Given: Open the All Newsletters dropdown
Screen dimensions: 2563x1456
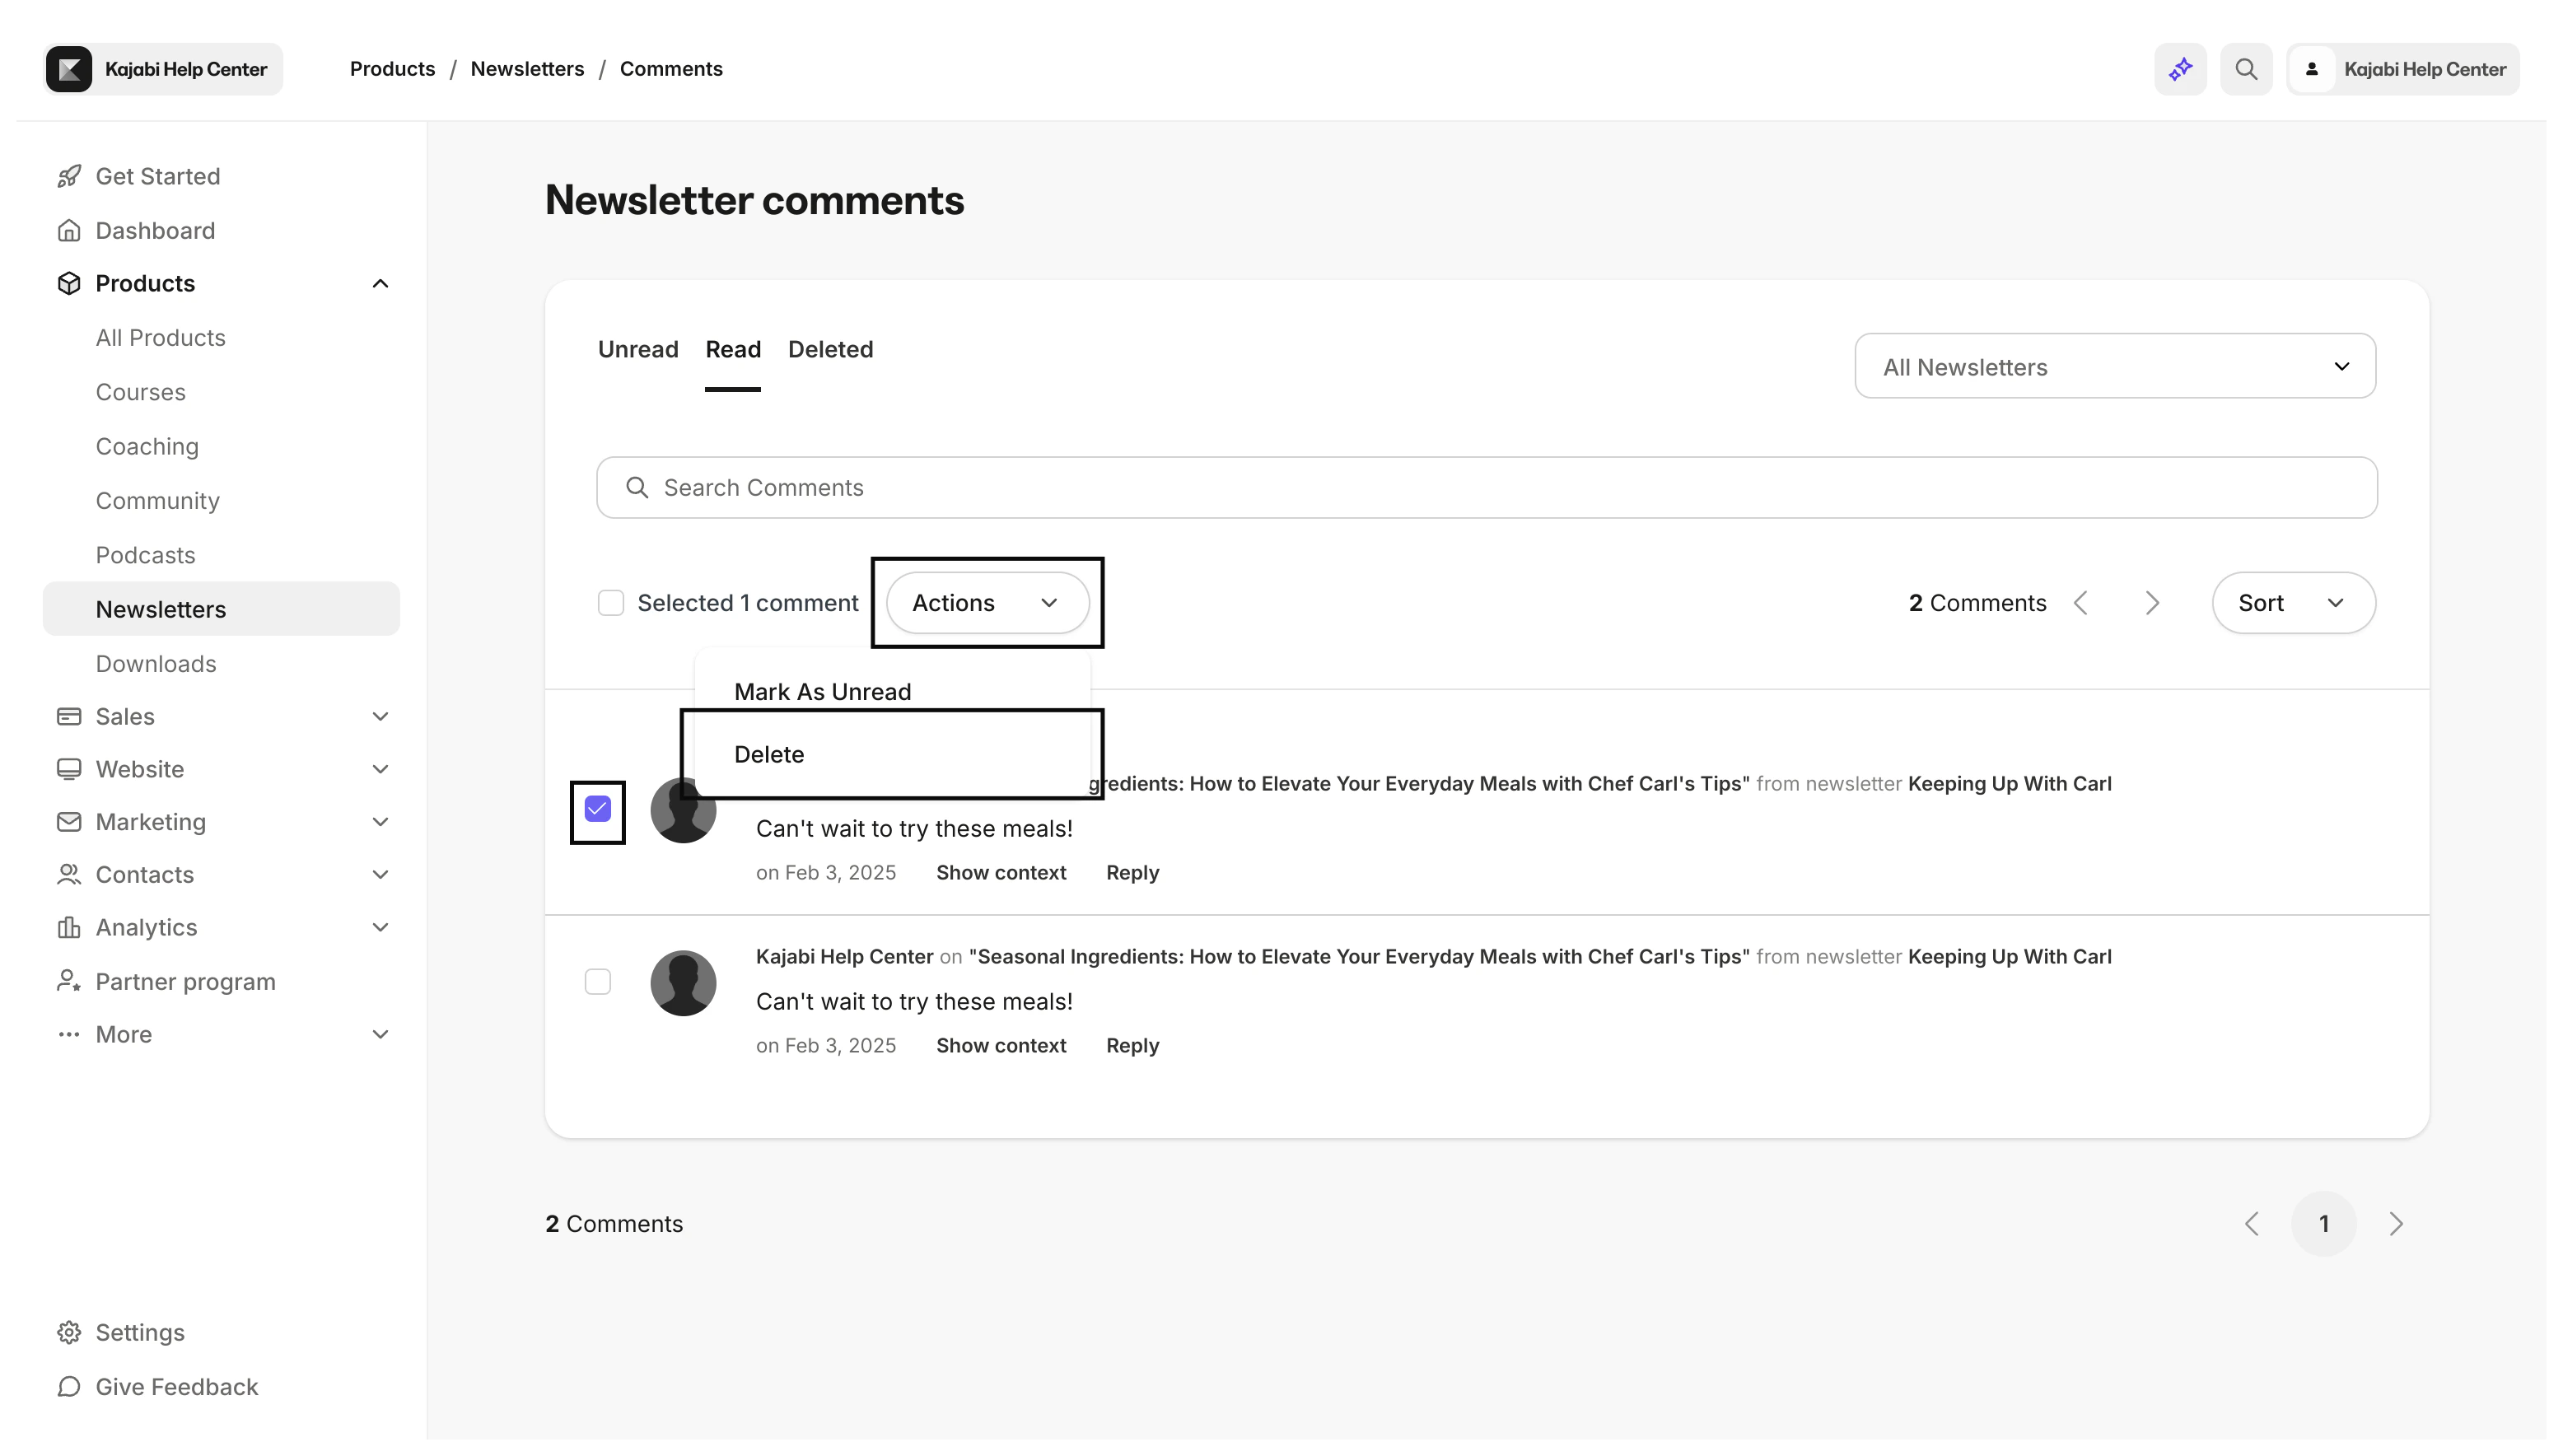Looking at the screenshot, I should 2114,366.
